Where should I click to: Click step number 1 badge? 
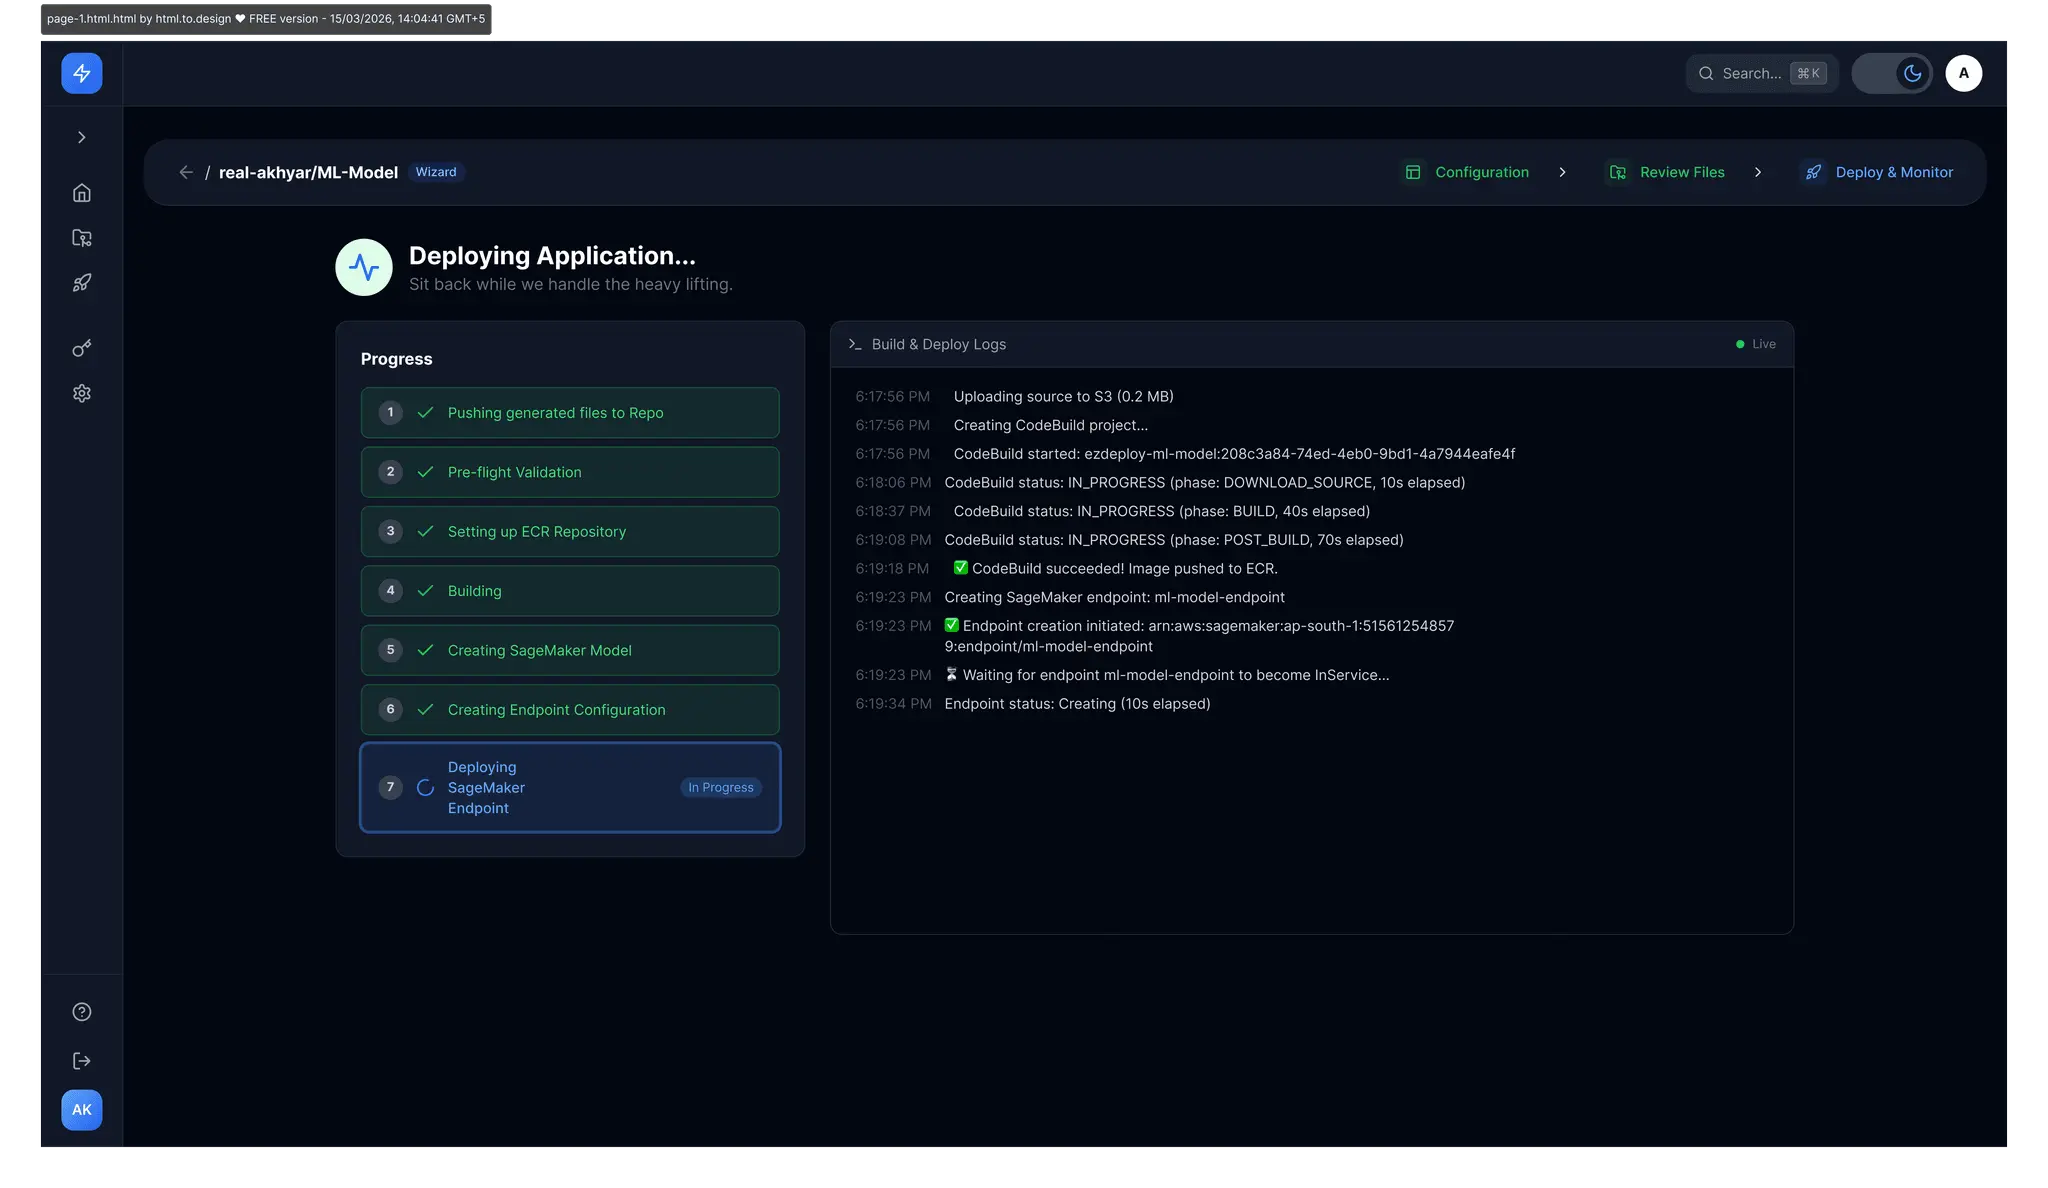pyautogui.click(x=390, y=413)
